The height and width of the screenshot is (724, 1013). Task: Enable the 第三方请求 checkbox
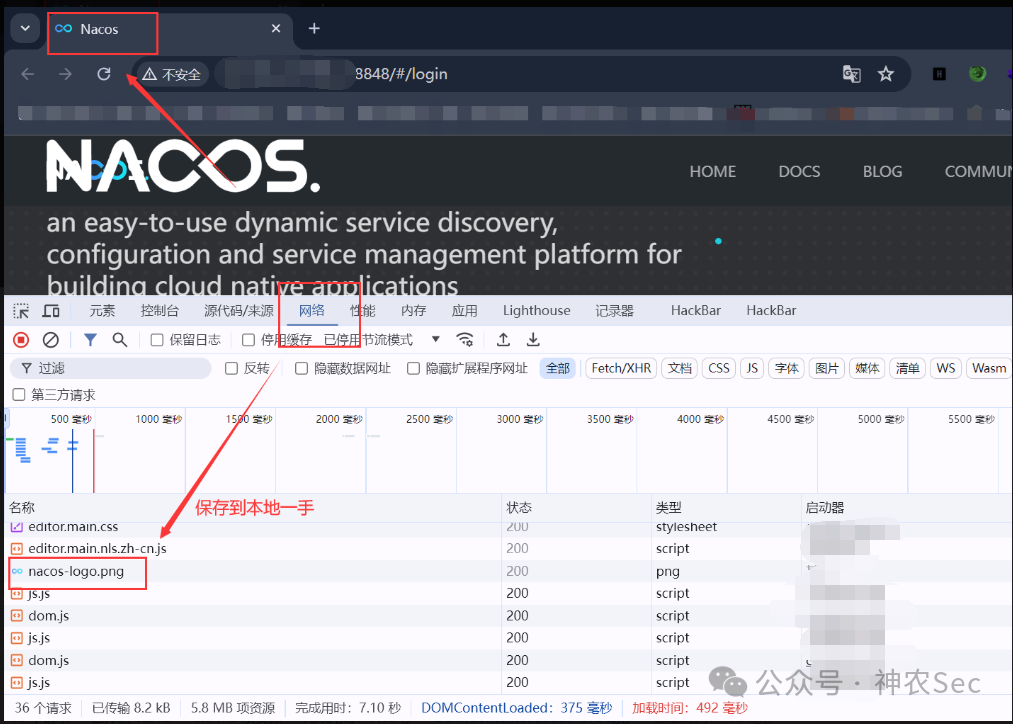click(x=19, y=395)
